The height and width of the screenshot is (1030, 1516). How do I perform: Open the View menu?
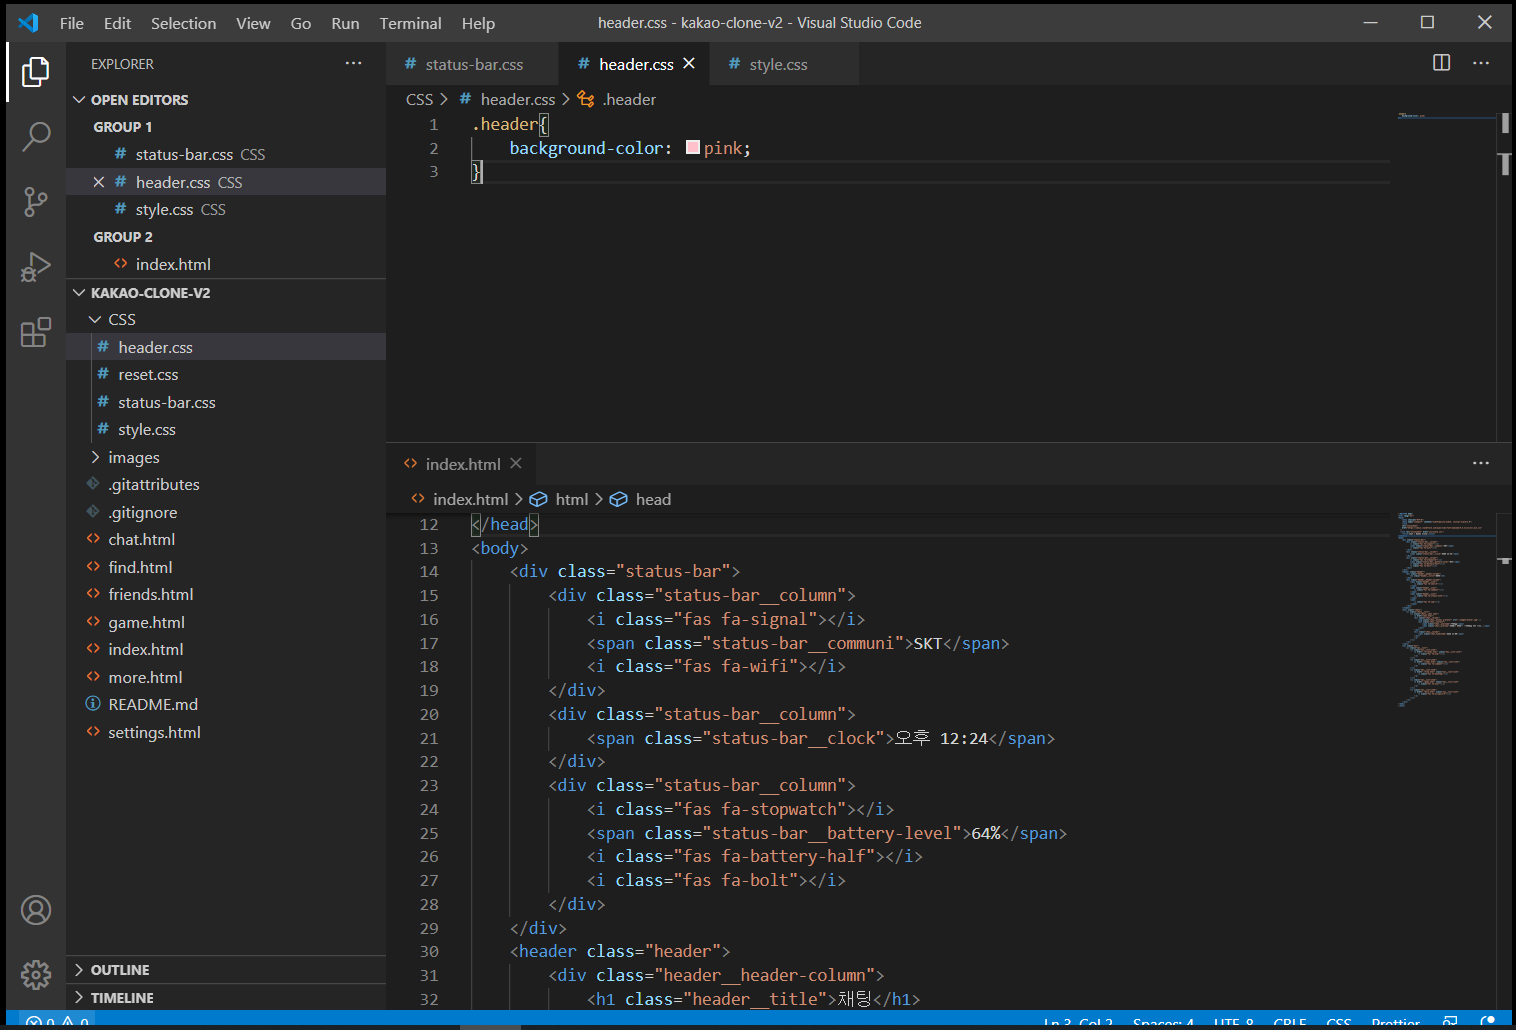point(253,23)
